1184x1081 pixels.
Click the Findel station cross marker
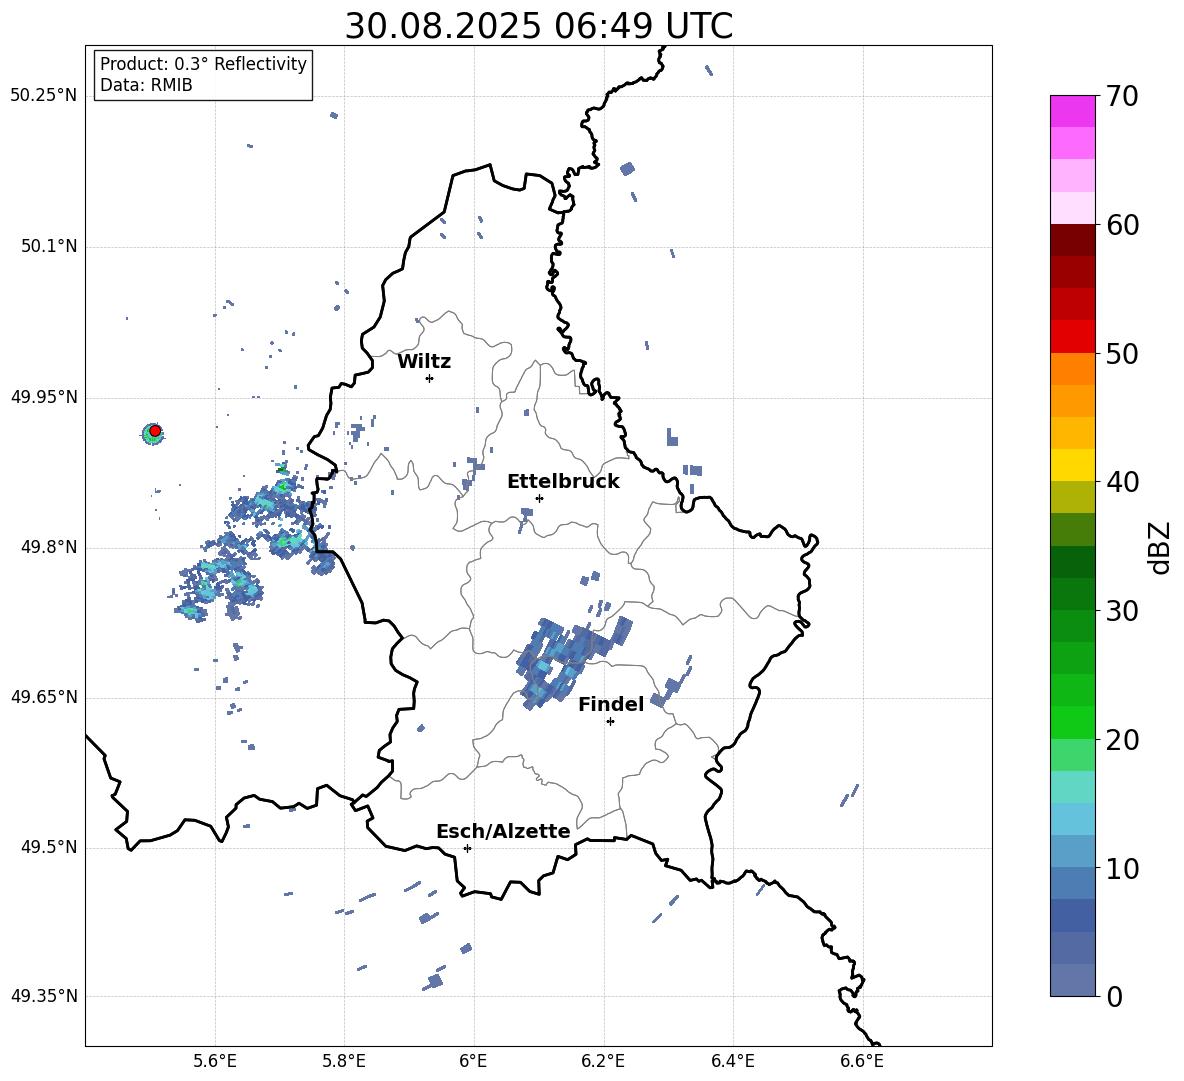[x=610, y=722]
